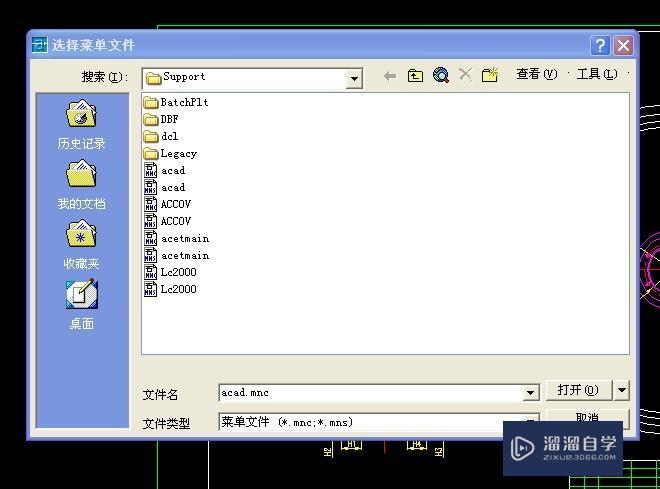Image resolution: width=660 pixels, height=489 pixels.
Task: Select the acetmain MNS menu file
Action: click(176, 255)
